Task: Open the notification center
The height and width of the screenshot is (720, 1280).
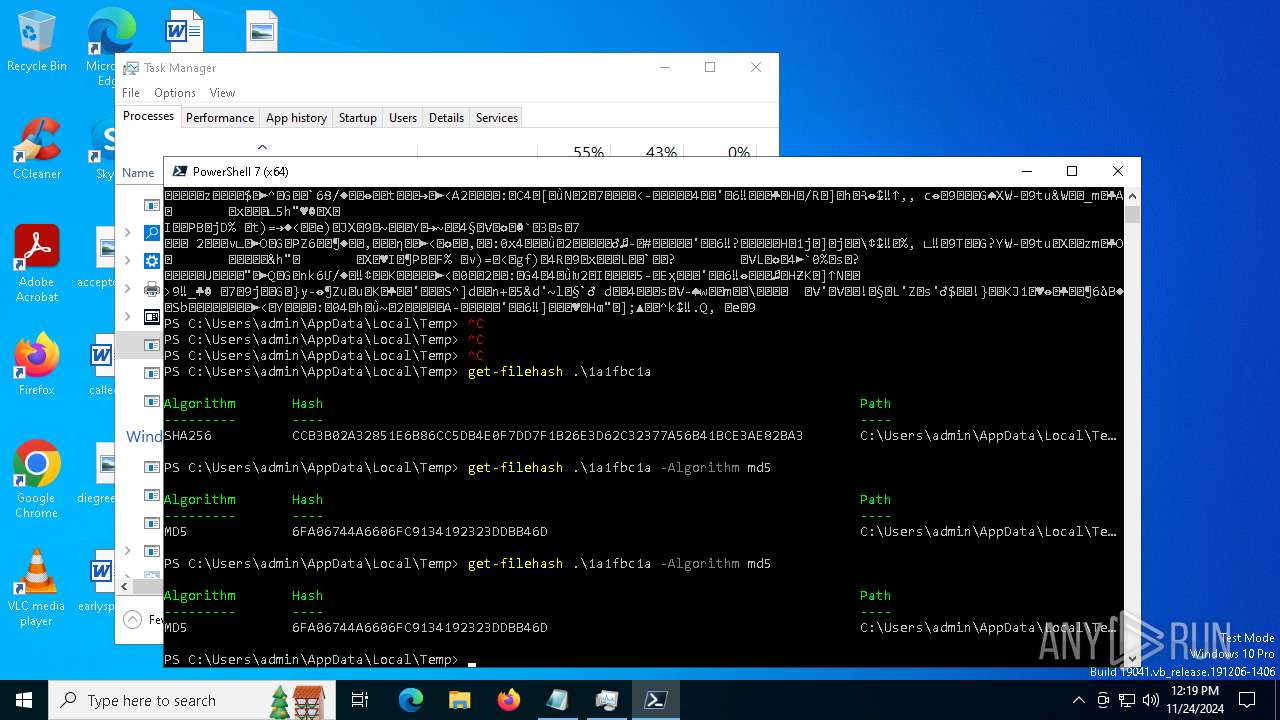Action: tap(1246, 700)
